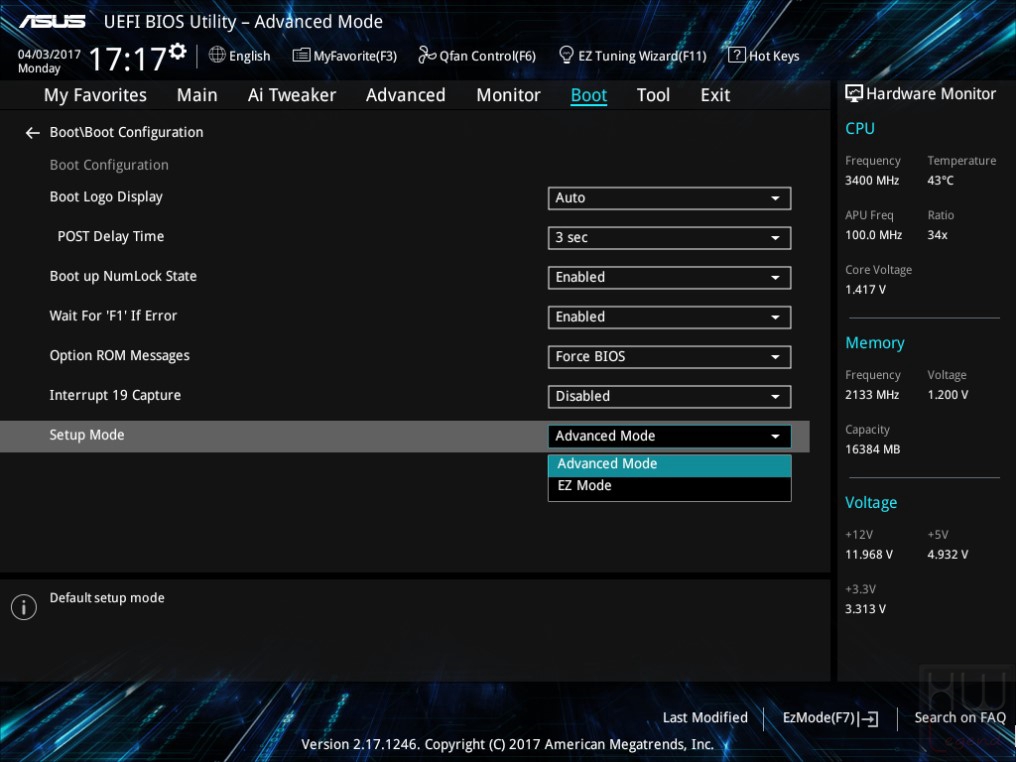Choose Advanced Mode from the open list
The width and height of the screenshot is (1016, 762).
[669, 465]
